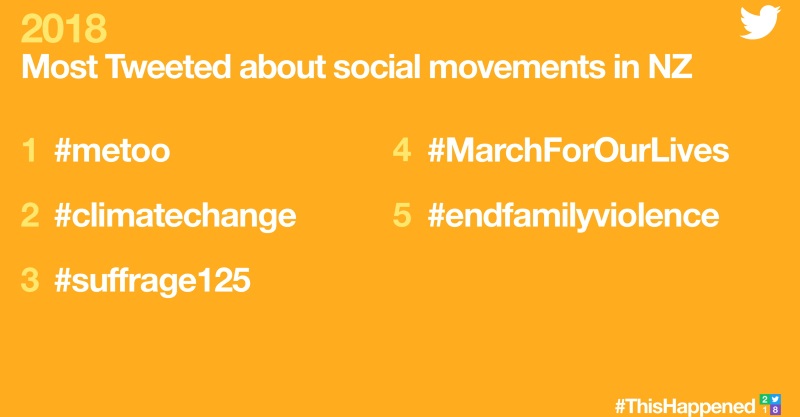
Task: Open the #climatechange hashtag
Action: click(175, 216)
